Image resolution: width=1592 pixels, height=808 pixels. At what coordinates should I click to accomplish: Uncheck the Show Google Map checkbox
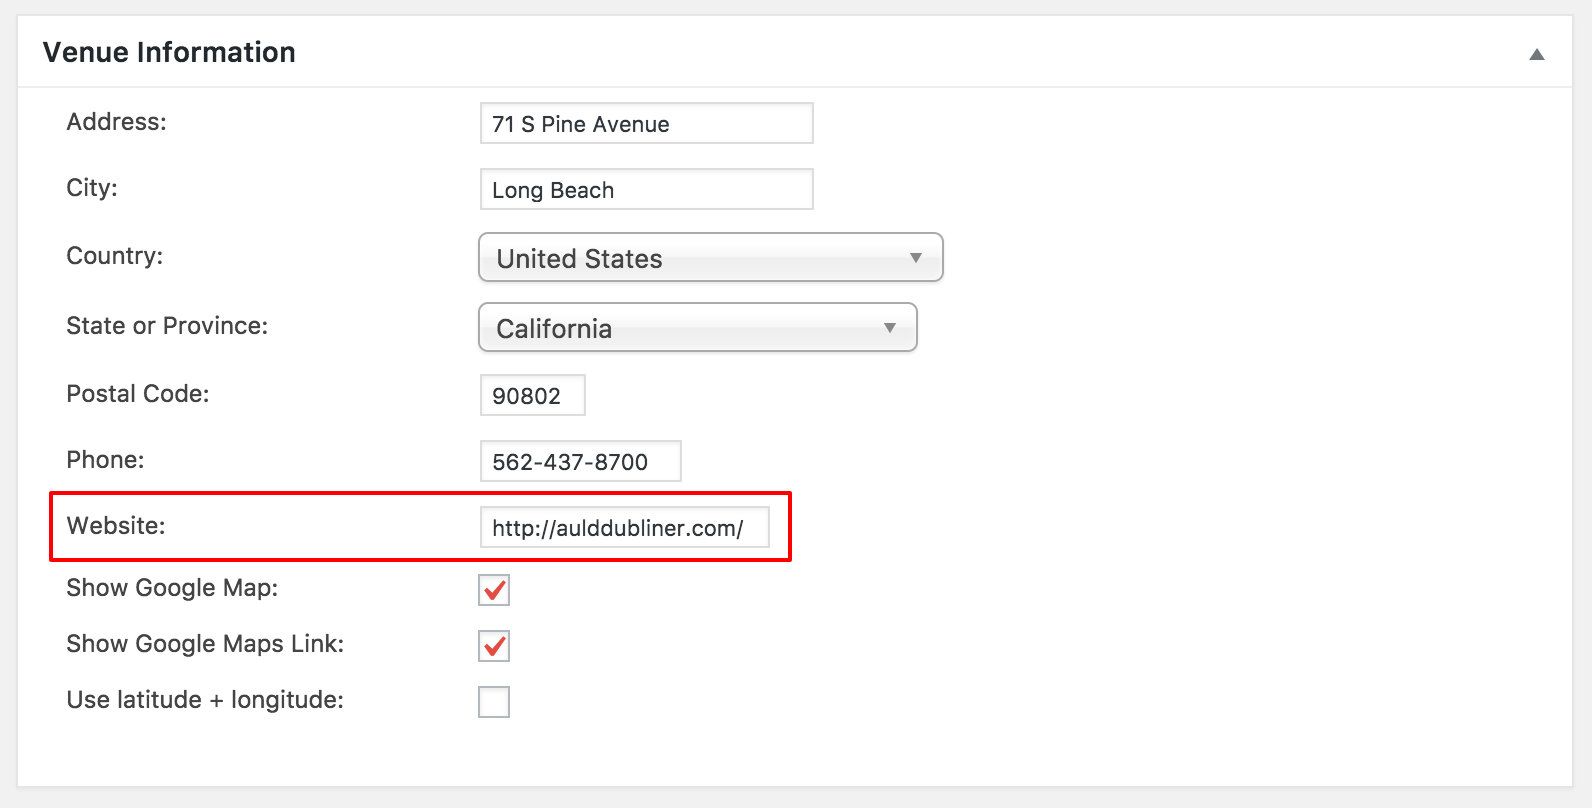[x=494, y=590]
